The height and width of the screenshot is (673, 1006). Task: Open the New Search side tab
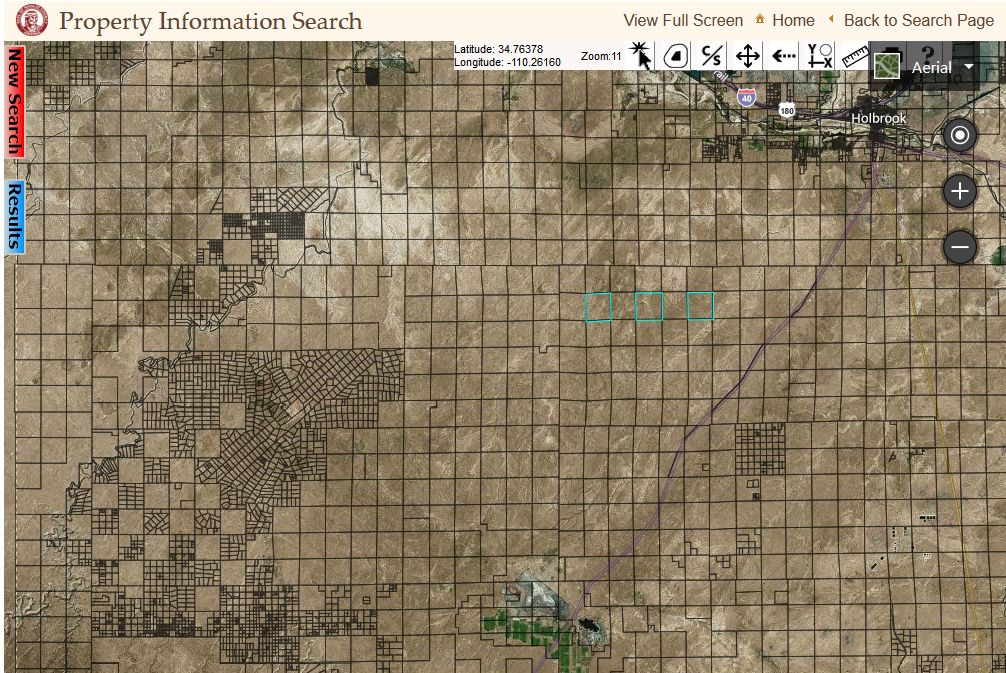click(x=15, y=101)
